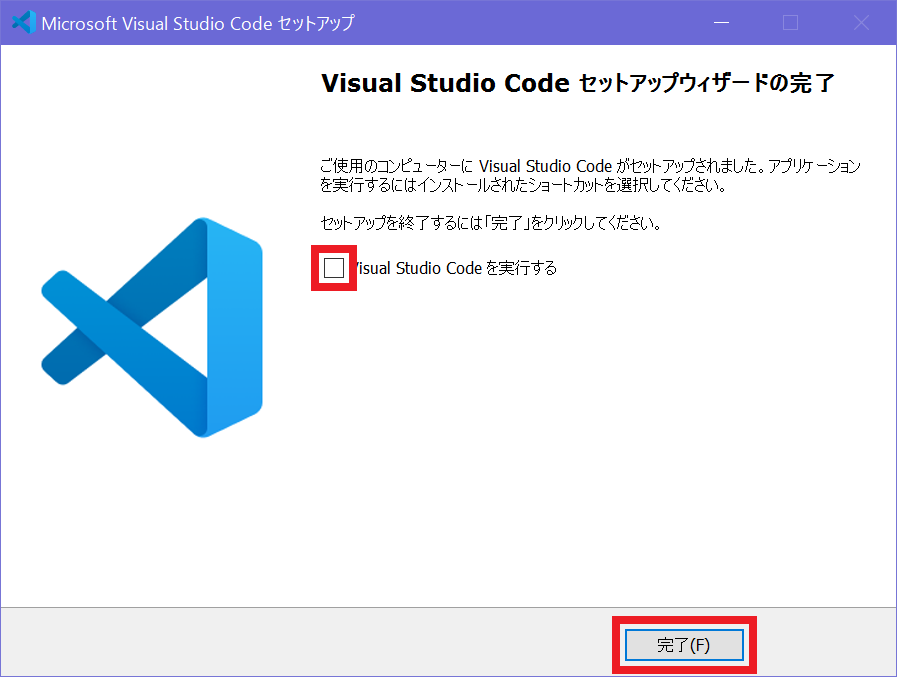Click empty grey footer area left of 完了

[300, 644]
